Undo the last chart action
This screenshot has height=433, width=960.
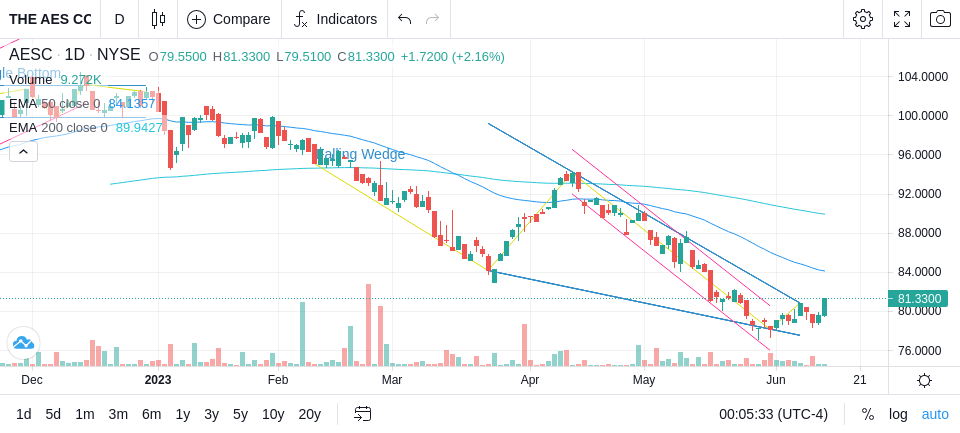coord(404,19)
